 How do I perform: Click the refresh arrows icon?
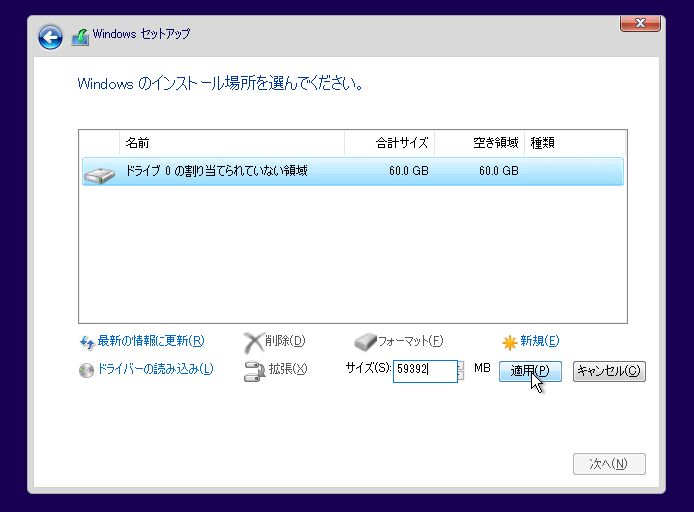click(x=87, y=343)
